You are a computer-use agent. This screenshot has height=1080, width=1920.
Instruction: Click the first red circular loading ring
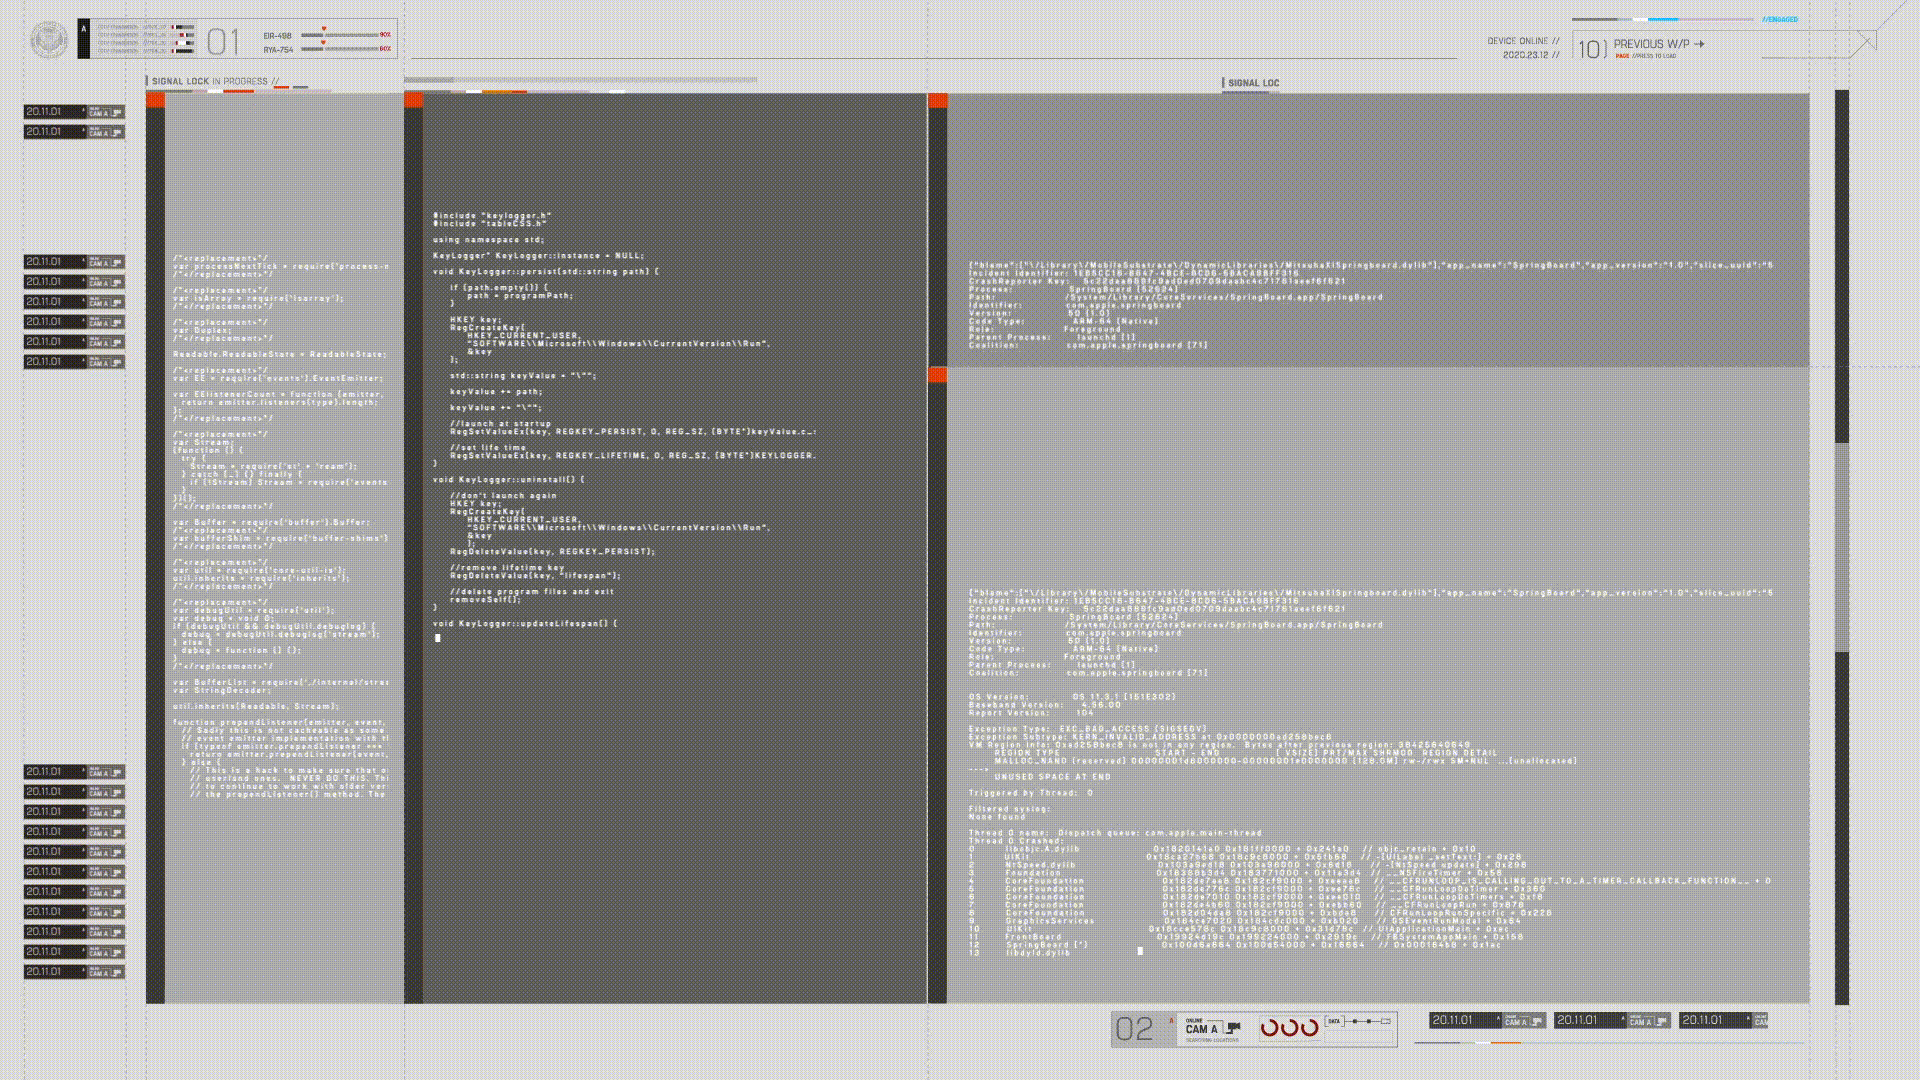1269,1027
